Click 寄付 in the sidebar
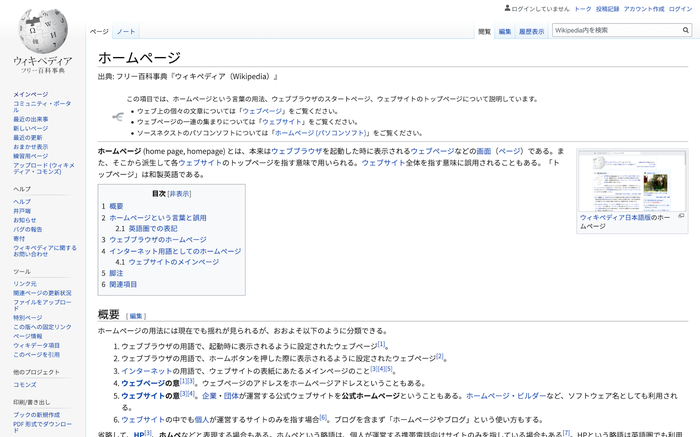This screenshot has width=700, height=437. tap(19, 238)
